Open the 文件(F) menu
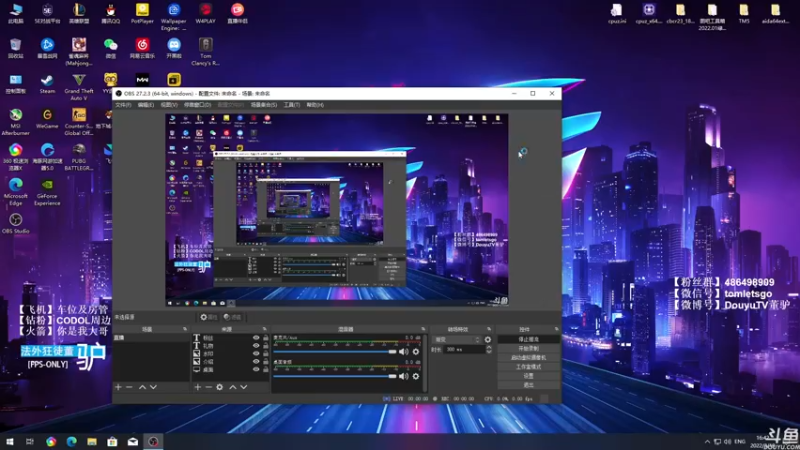The width and height of the screenshot is (800, 450). pyautogui.click(x=123, y=105)
